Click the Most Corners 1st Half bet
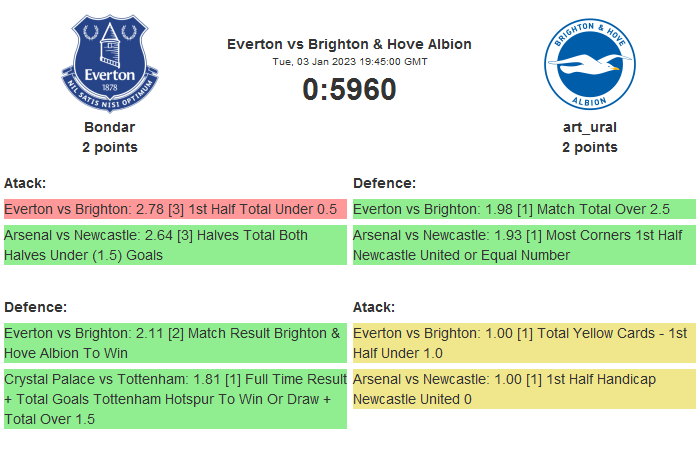 pos(524,245)
